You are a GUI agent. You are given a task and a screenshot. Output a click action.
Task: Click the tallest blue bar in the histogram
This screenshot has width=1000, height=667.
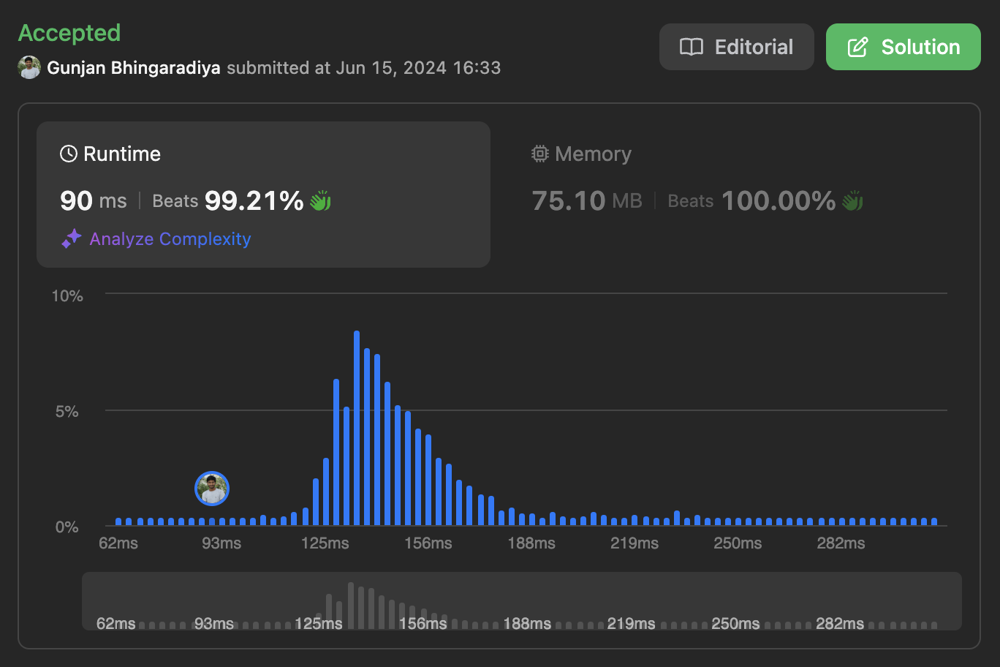coord(357,428)
